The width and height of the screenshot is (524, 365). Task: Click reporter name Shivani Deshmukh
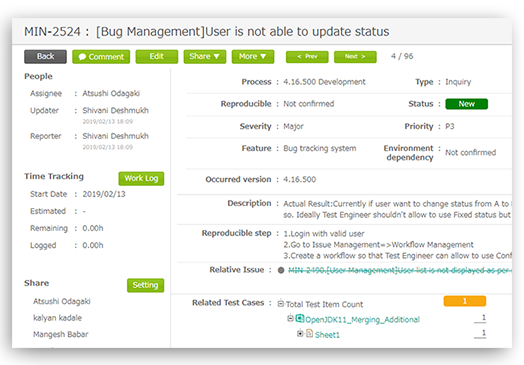tap(115, 136)
